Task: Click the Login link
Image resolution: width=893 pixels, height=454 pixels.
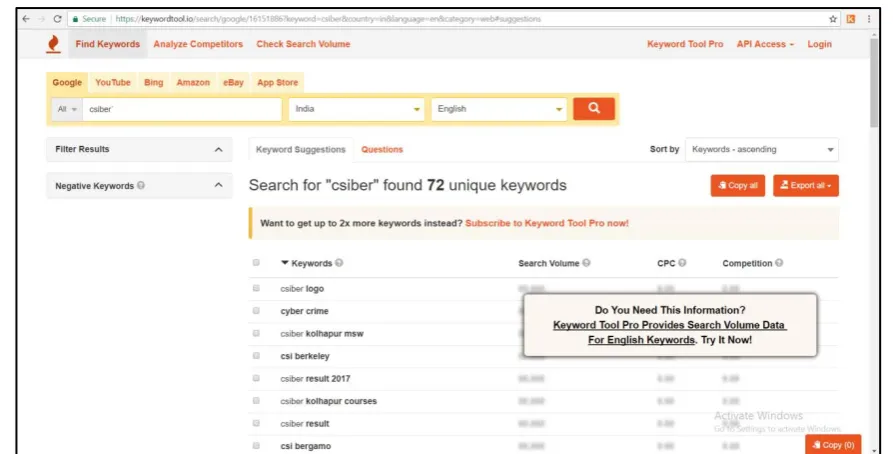Action: (820, 44)
